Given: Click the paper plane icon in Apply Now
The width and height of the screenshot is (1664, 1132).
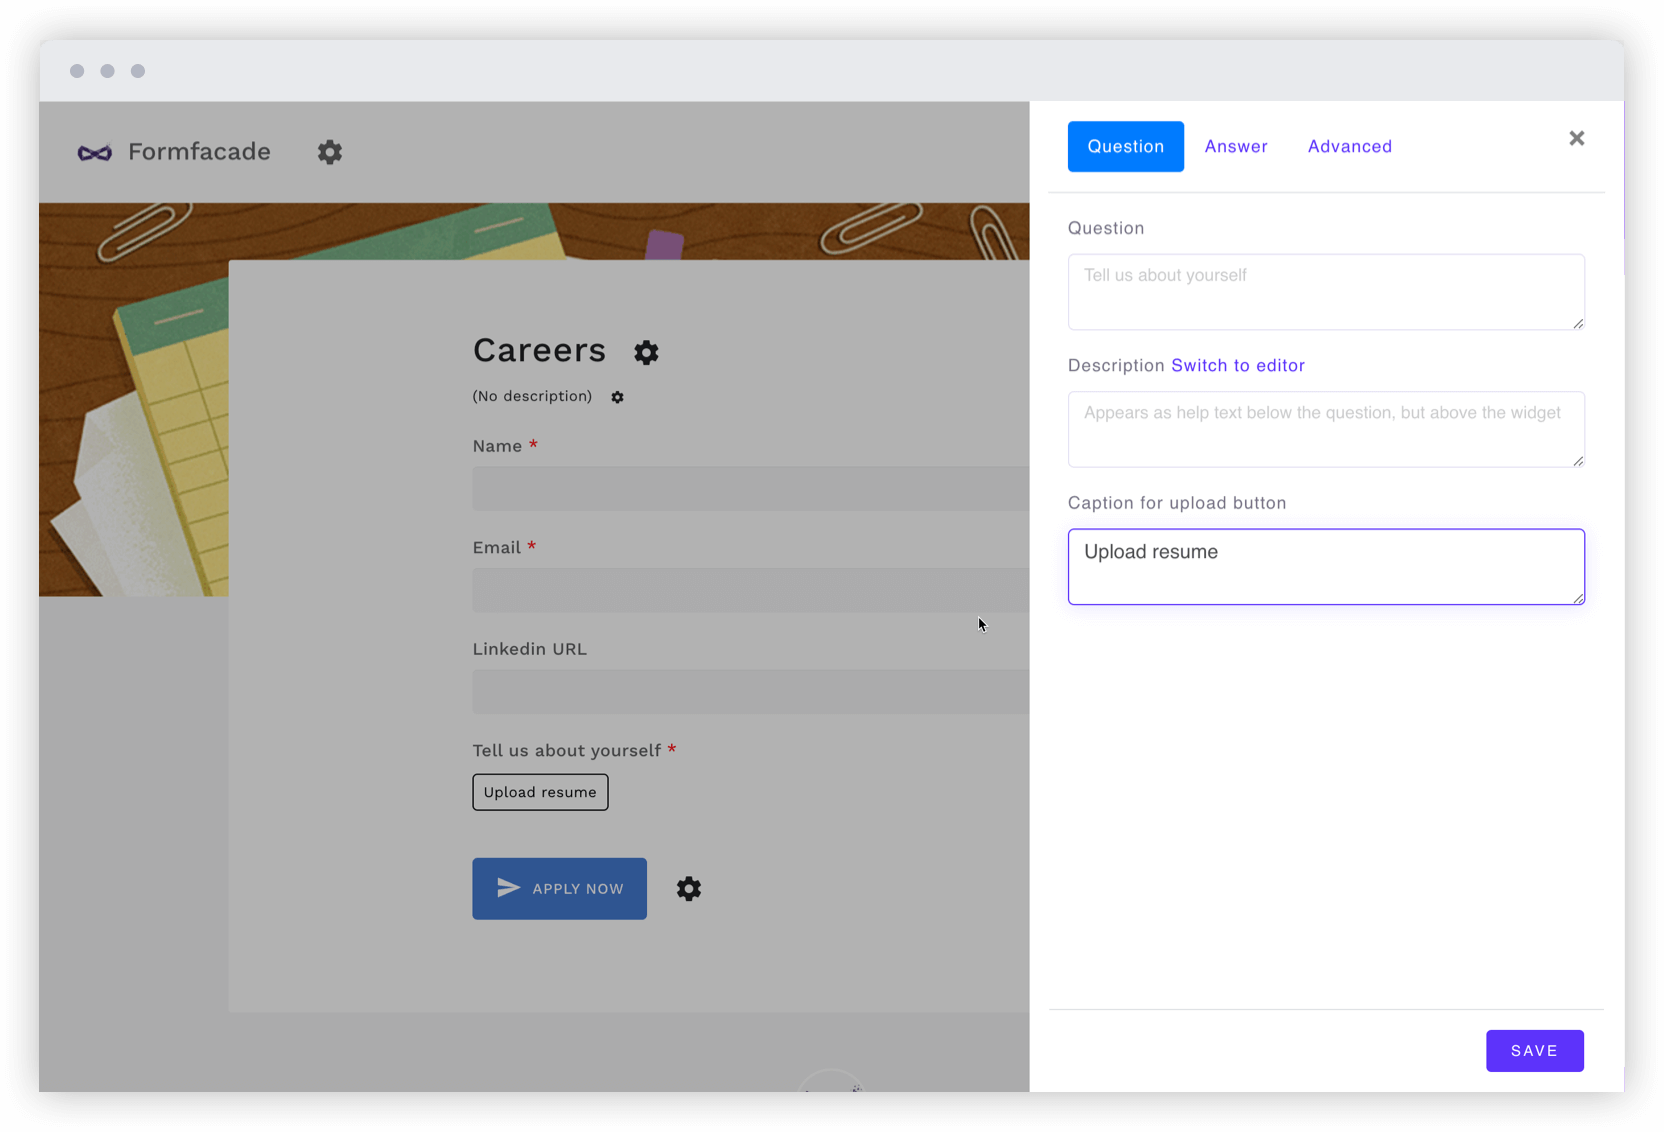Looking at the screenshot, I should [x=508, y=888].
